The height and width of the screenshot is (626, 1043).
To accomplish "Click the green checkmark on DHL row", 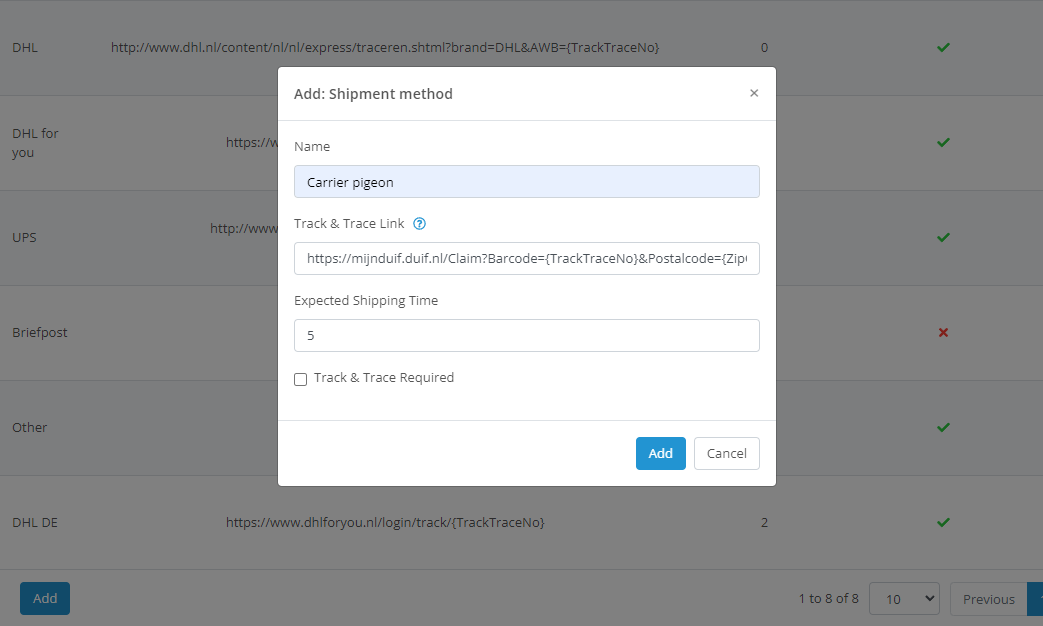I will pyautogui.click(x=943, y=47).
